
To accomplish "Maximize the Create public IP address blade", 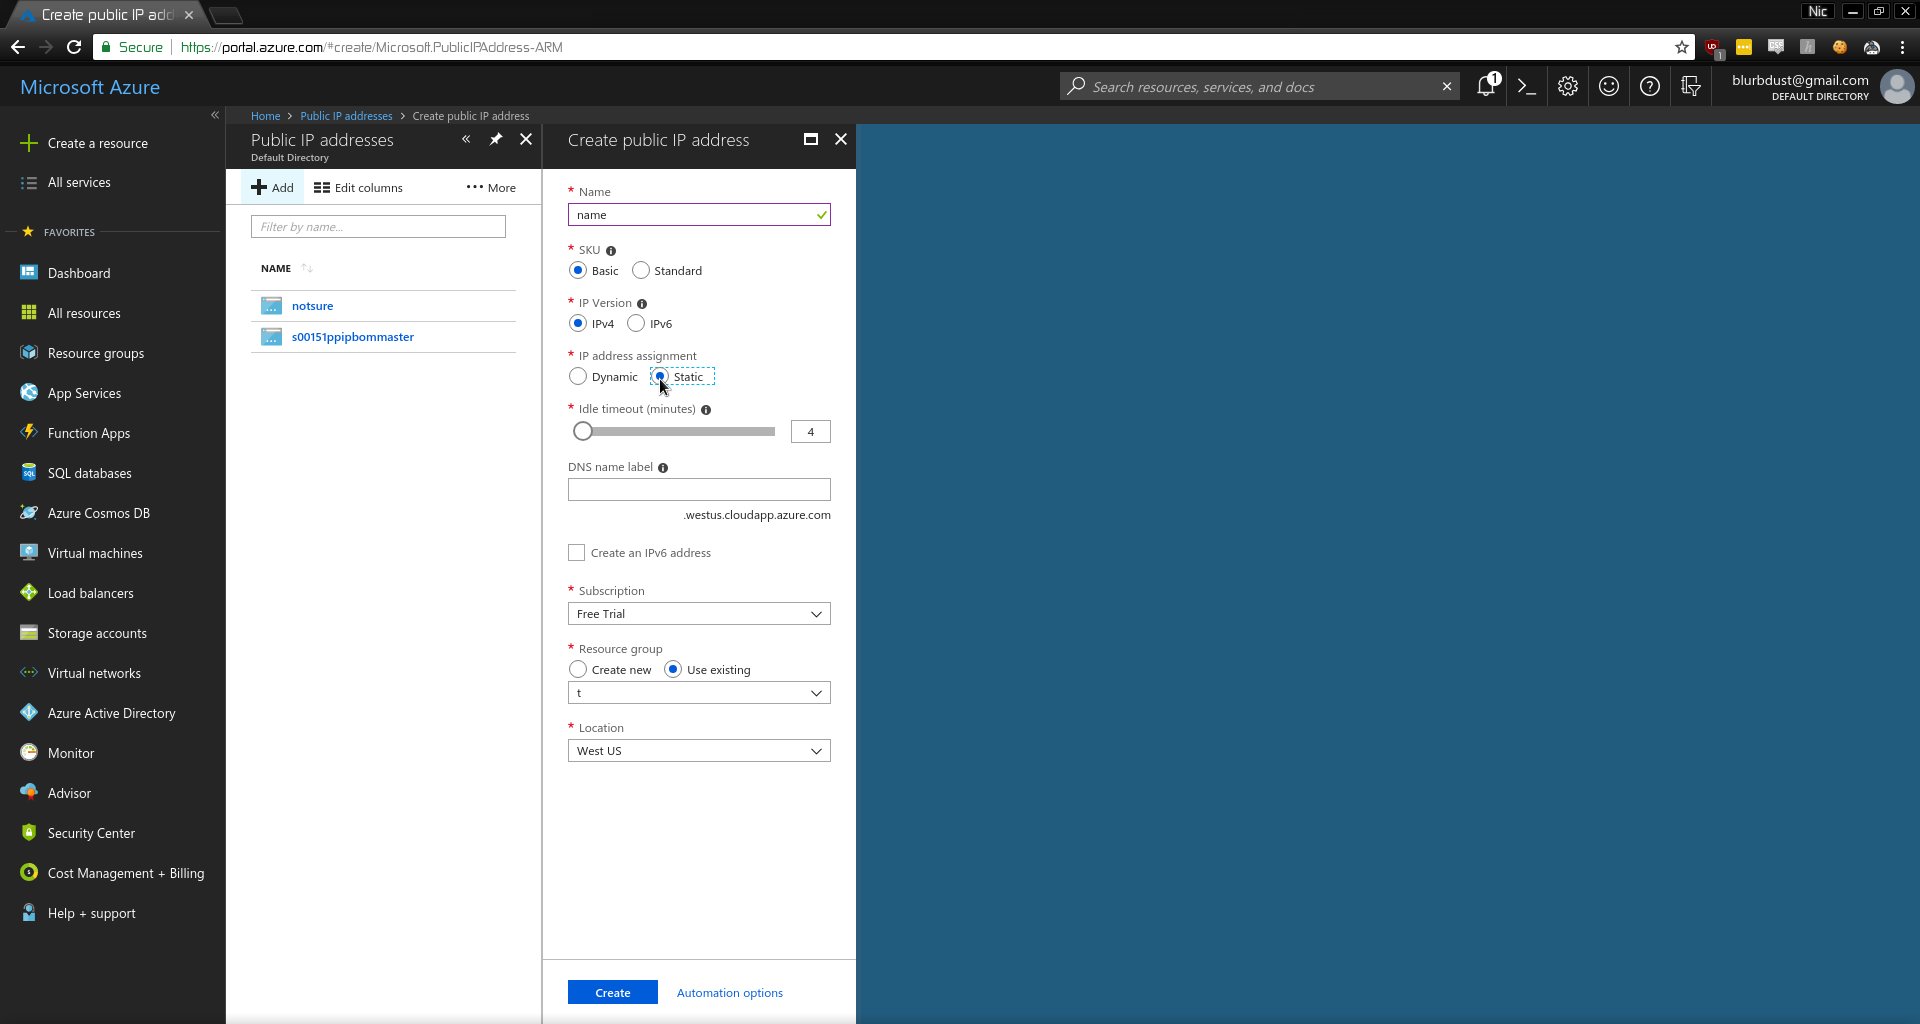I will 811,139.
